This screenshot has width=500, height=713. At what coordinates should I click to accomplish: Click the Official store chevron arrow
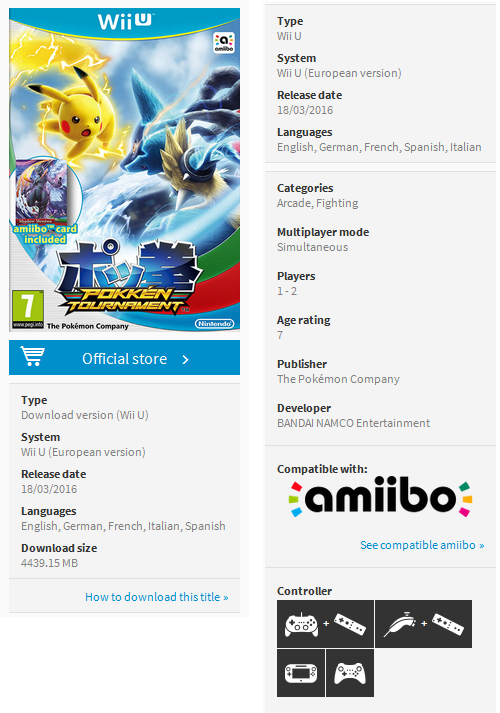click(185, 360)
